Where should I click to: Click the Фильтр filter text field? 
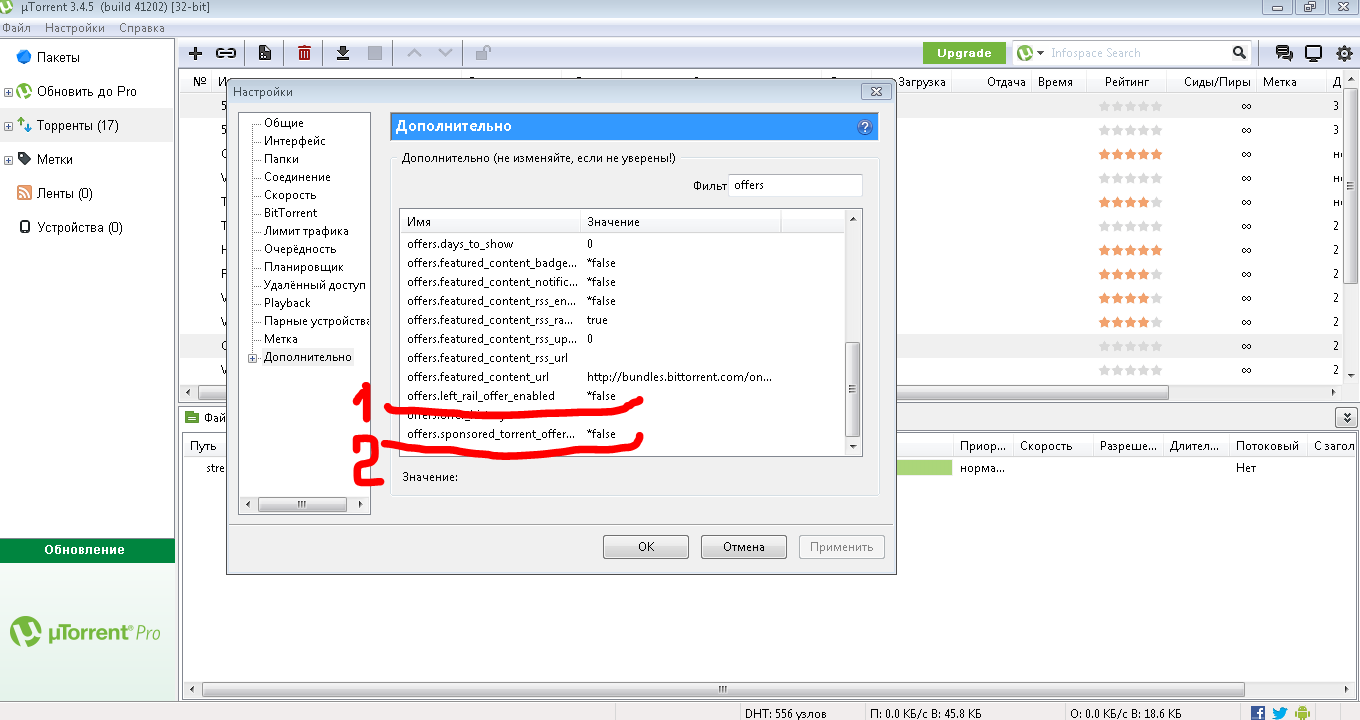pyautogui.click(x=796, y=185)
